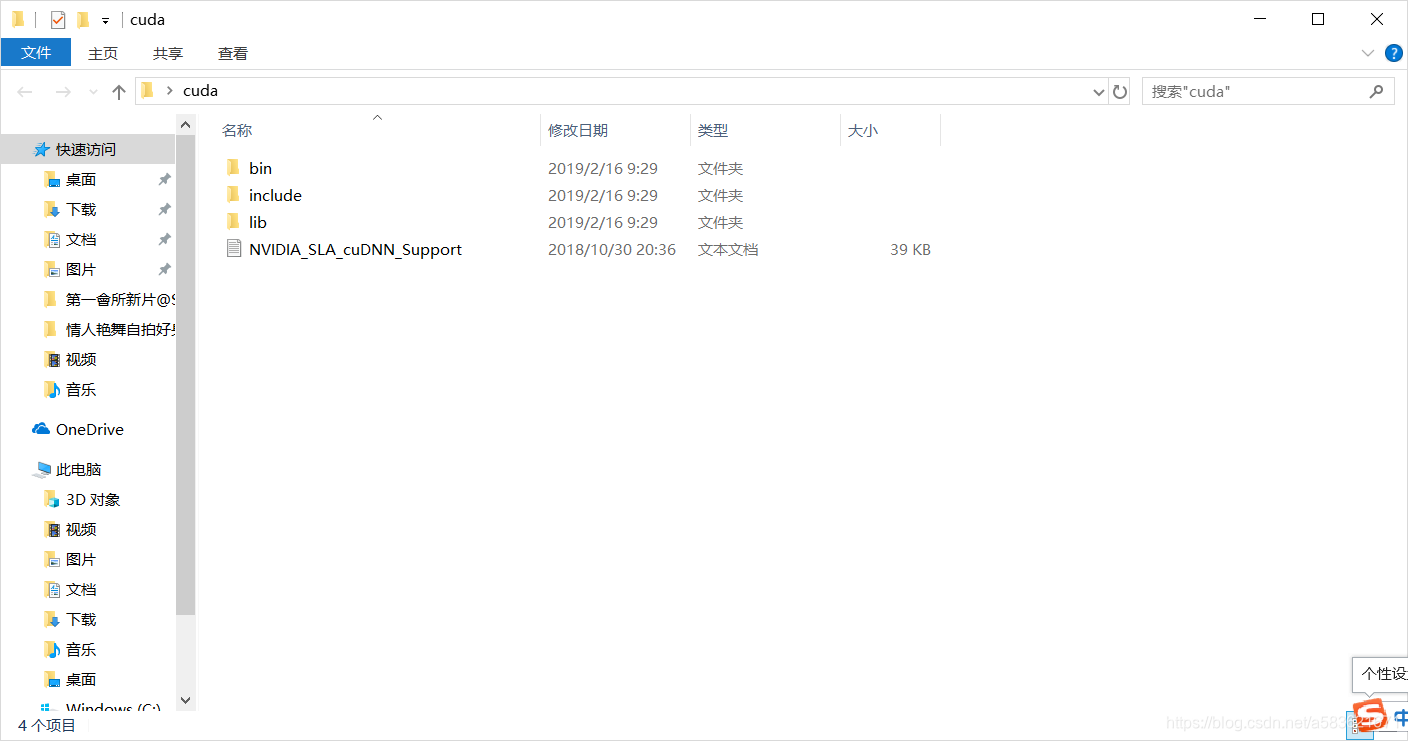Open pinned 文档 under quick access
The height and width of the screenshot is (741, 1408).
tap(81, 239)
